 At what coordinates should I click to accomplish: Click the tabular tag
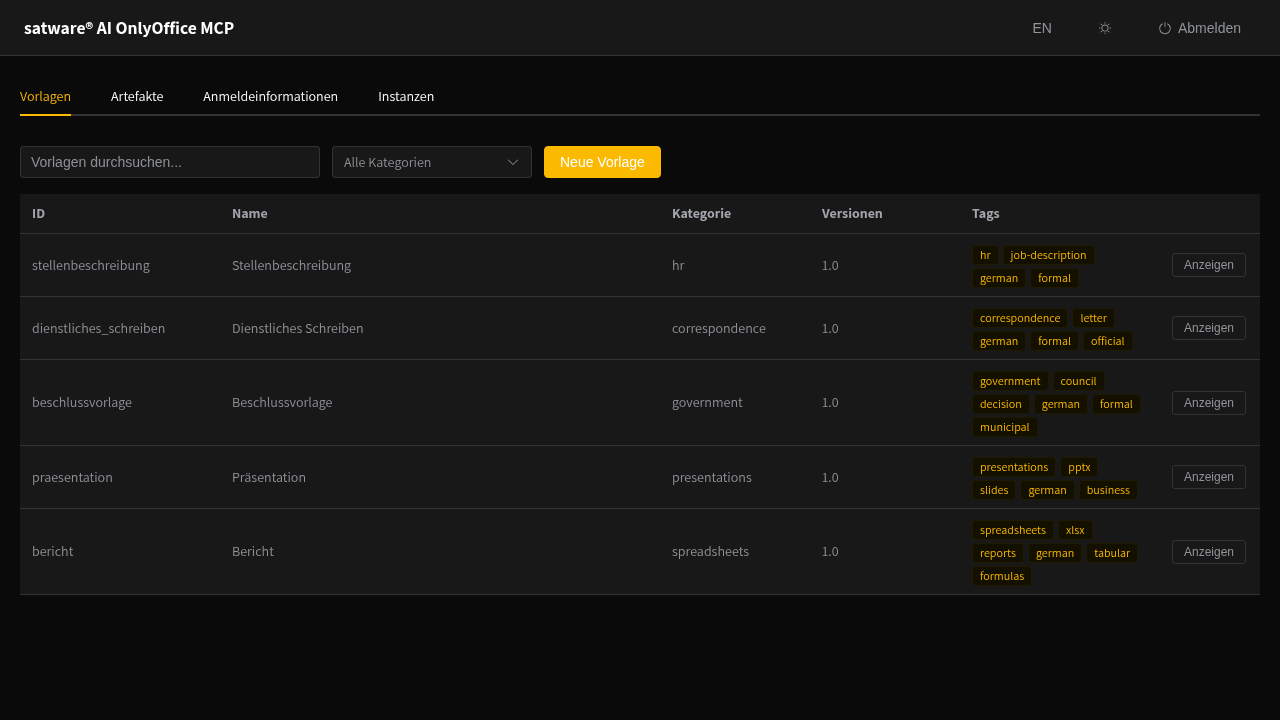click(x=1112, y=553)
